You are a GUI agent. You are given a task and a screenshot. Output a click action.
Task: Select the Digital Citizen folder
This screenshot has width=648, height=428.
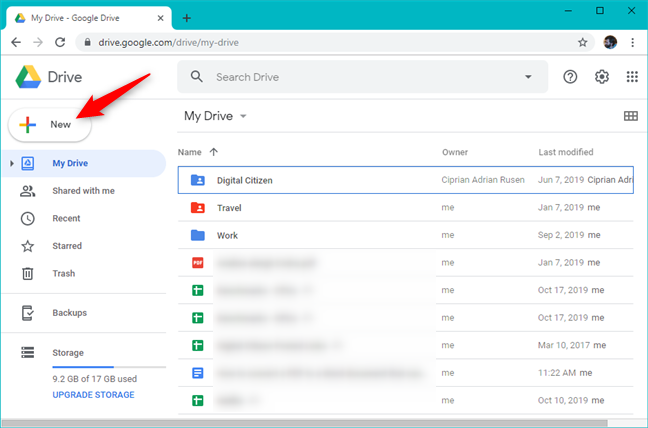click(405, 180)
